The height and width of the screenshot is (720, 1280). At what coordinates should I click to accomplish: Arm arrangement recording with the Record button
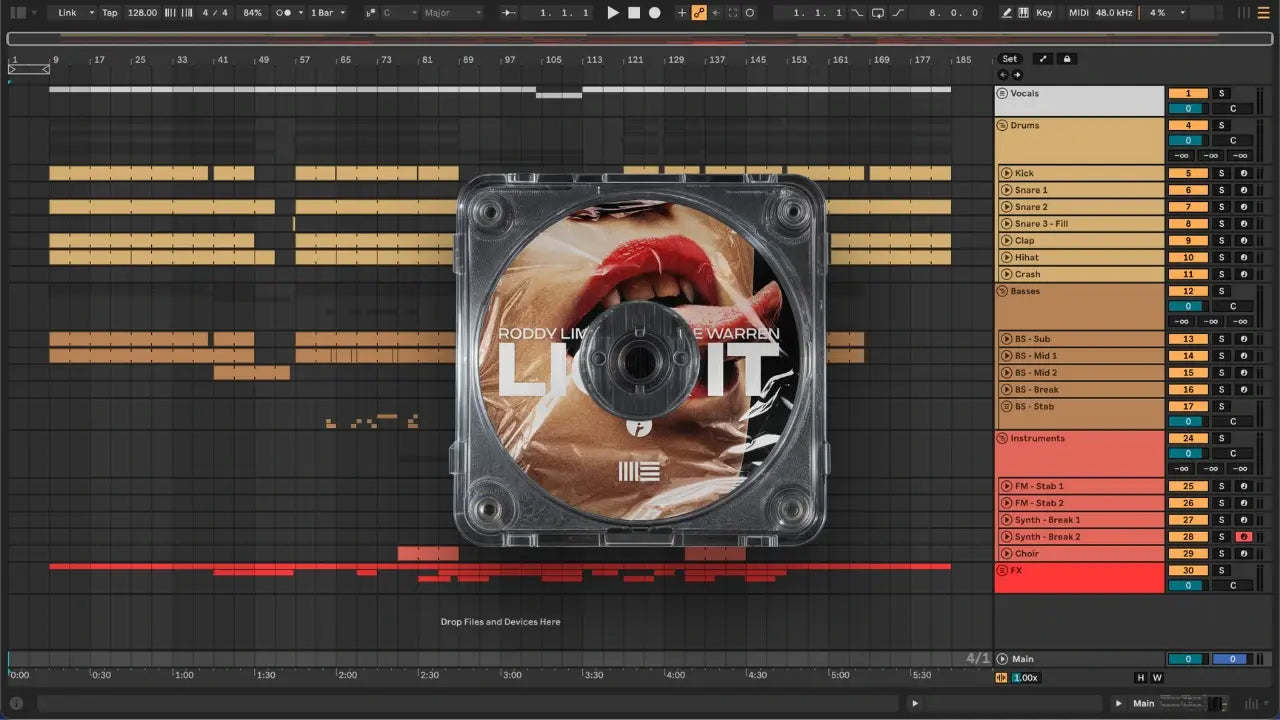coord(655,13)
